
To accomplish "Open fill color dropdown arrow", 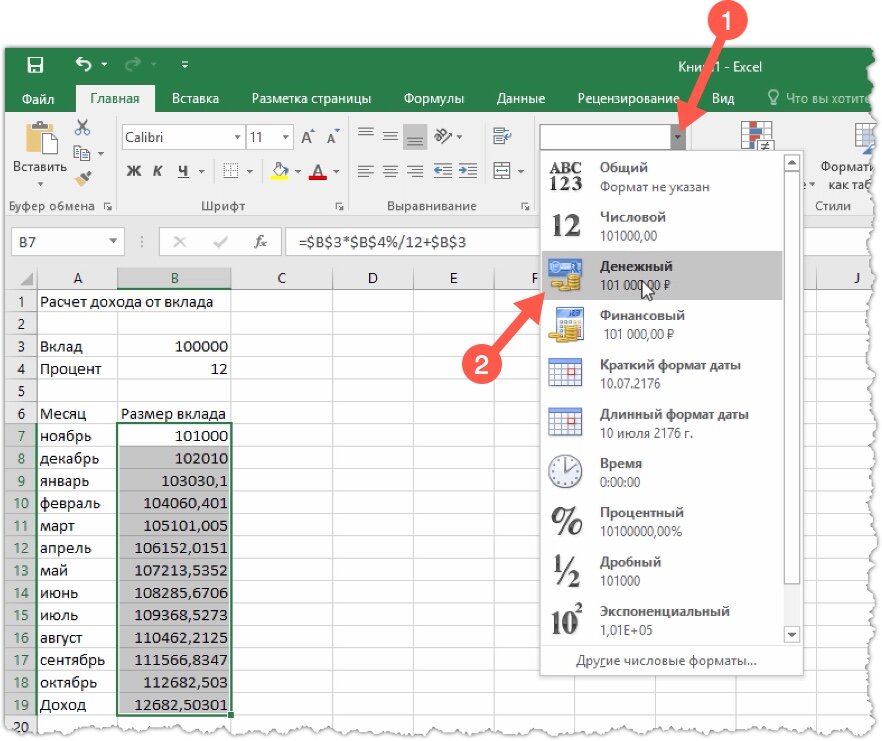I will coord(298,172).
